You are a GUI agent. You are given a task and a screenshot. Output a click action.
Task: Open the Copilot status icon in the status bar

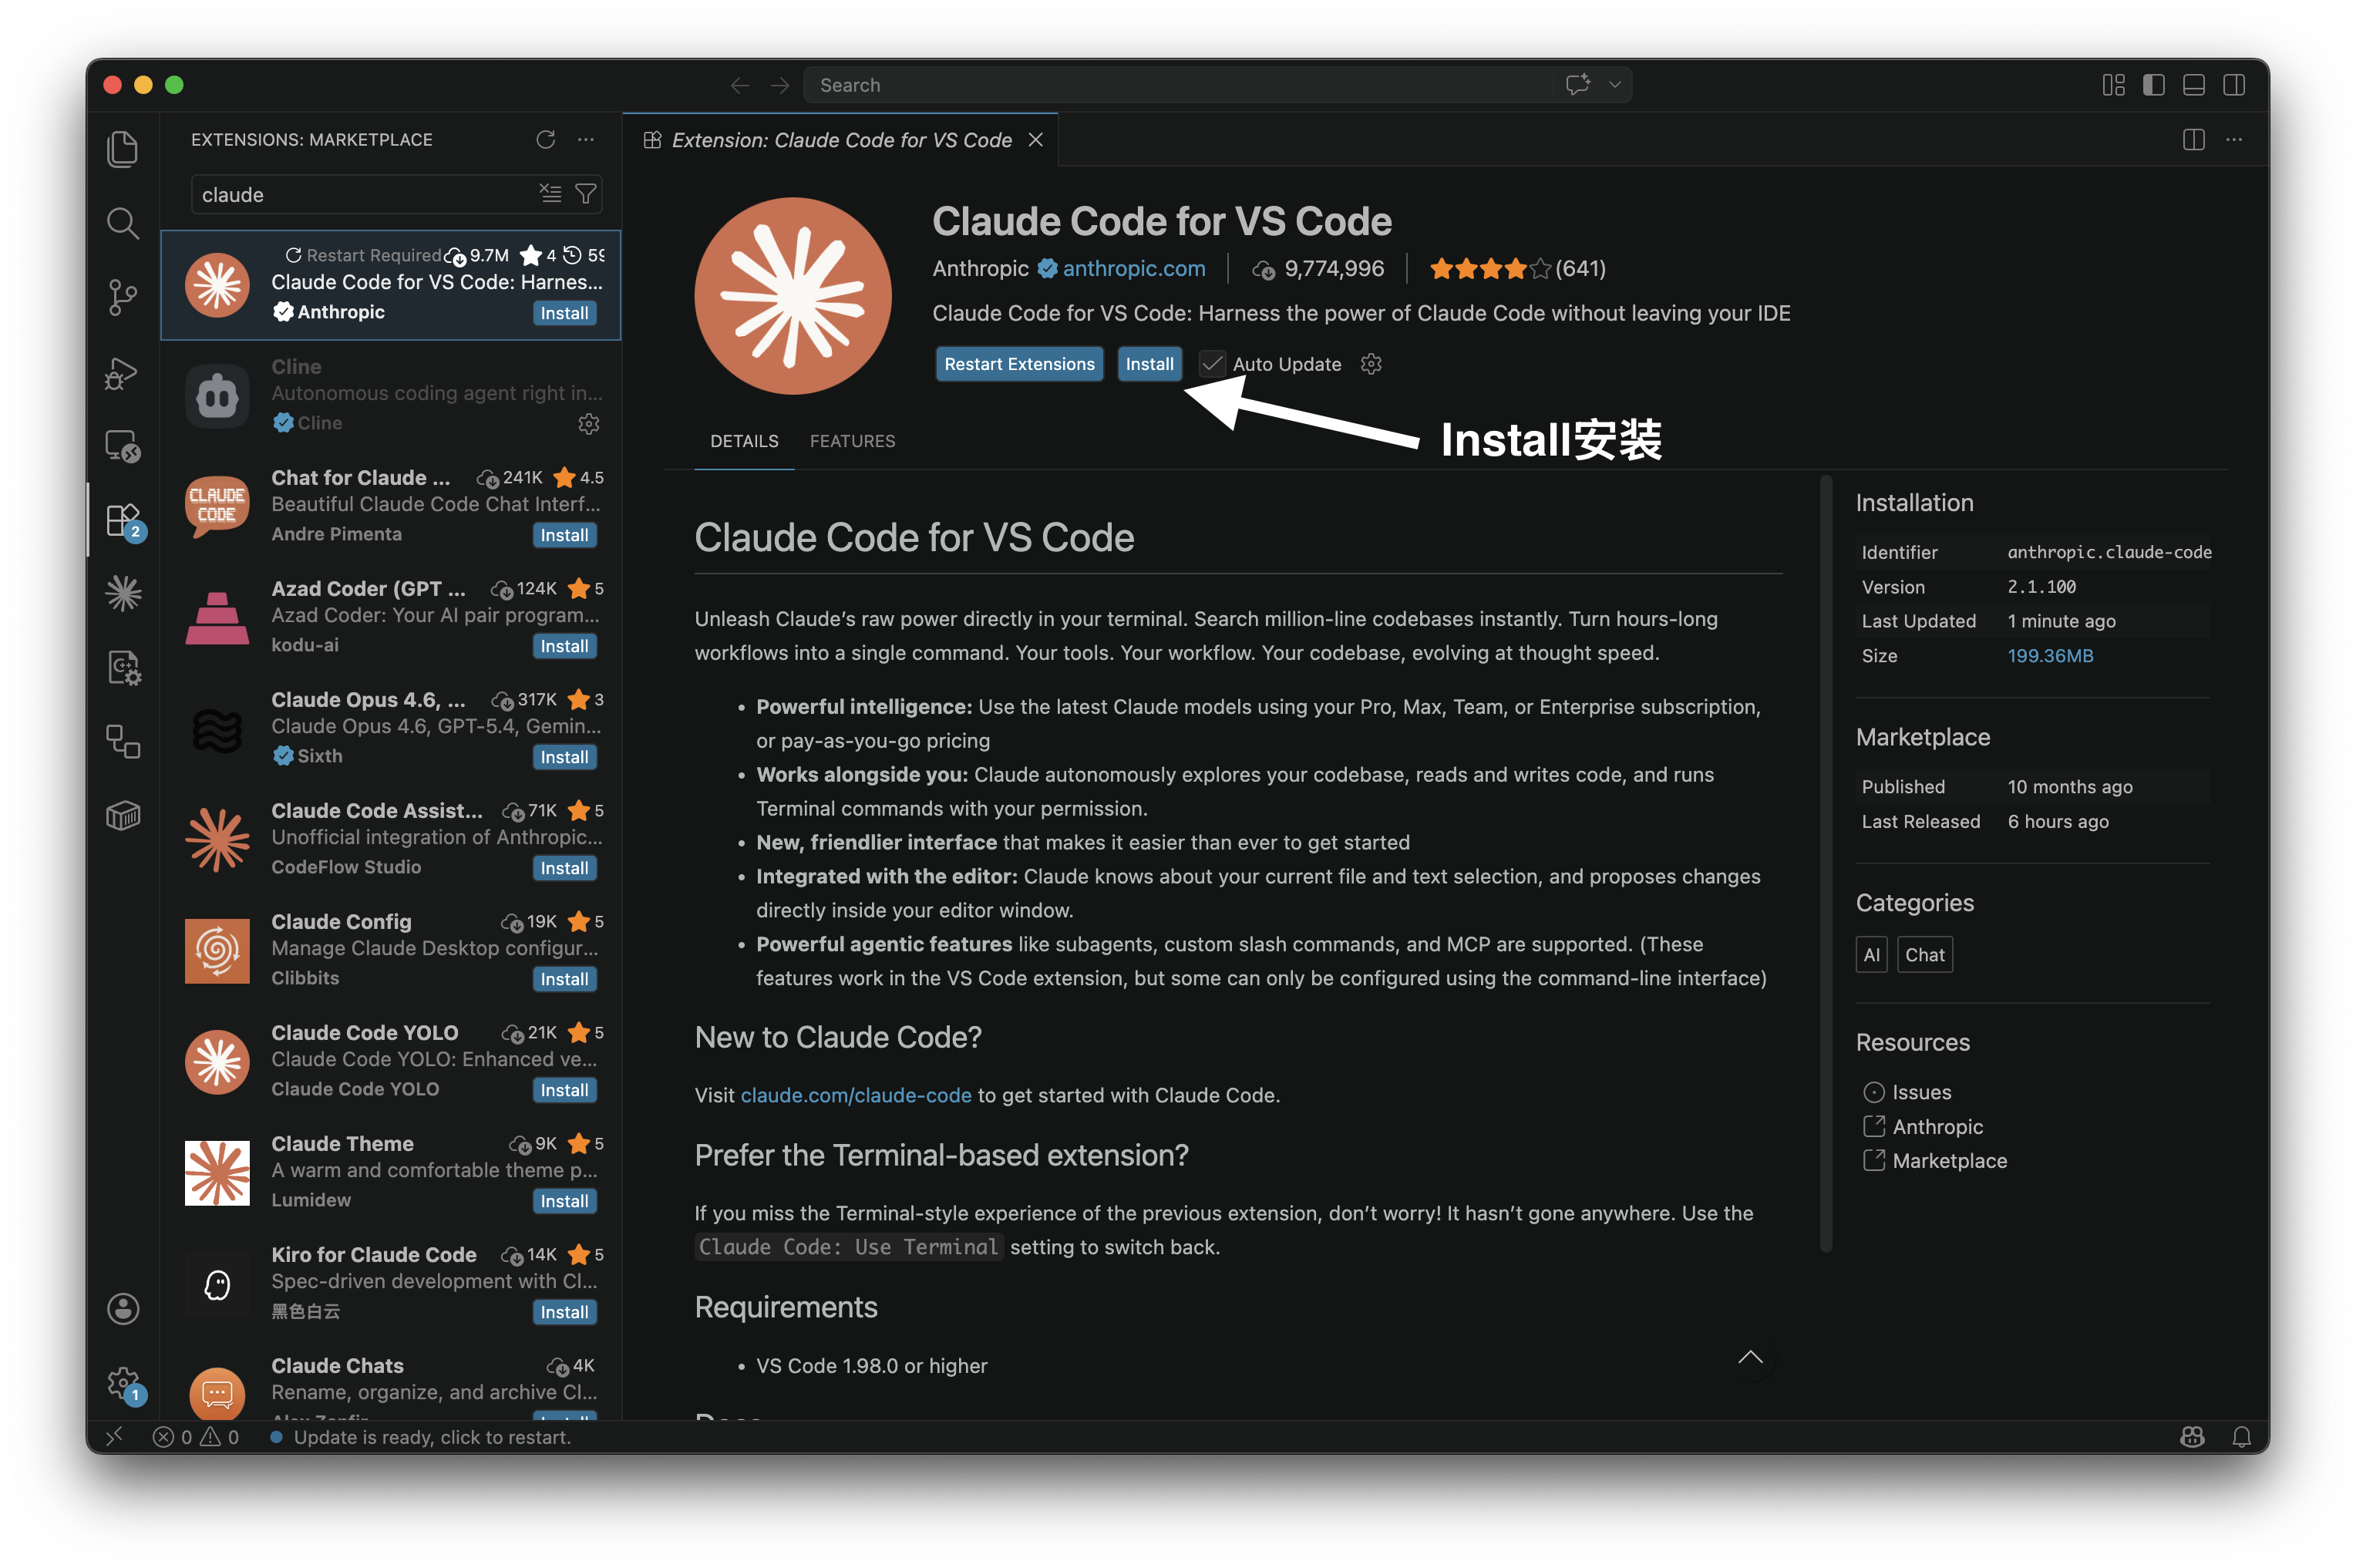[x=2192, y=1437]
